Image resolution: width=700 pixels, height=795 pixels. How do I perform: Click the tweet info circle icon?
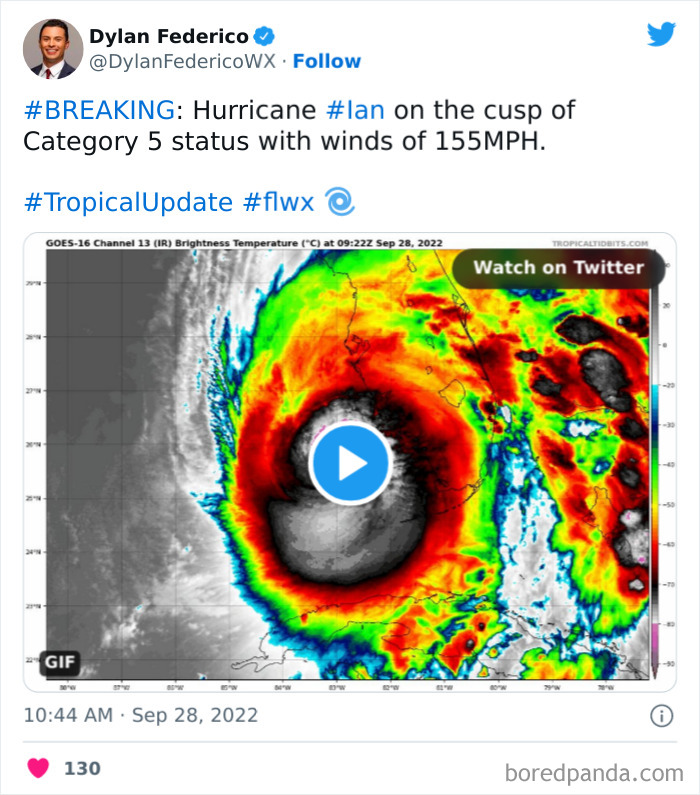point(661,716)
